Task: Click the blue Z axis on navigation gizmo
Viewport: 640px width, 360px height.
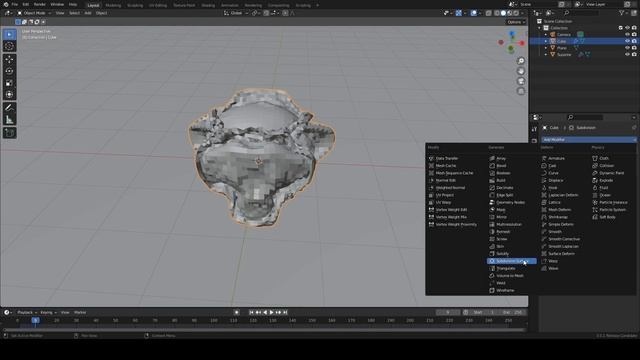Action: click(x=512, y=34)
